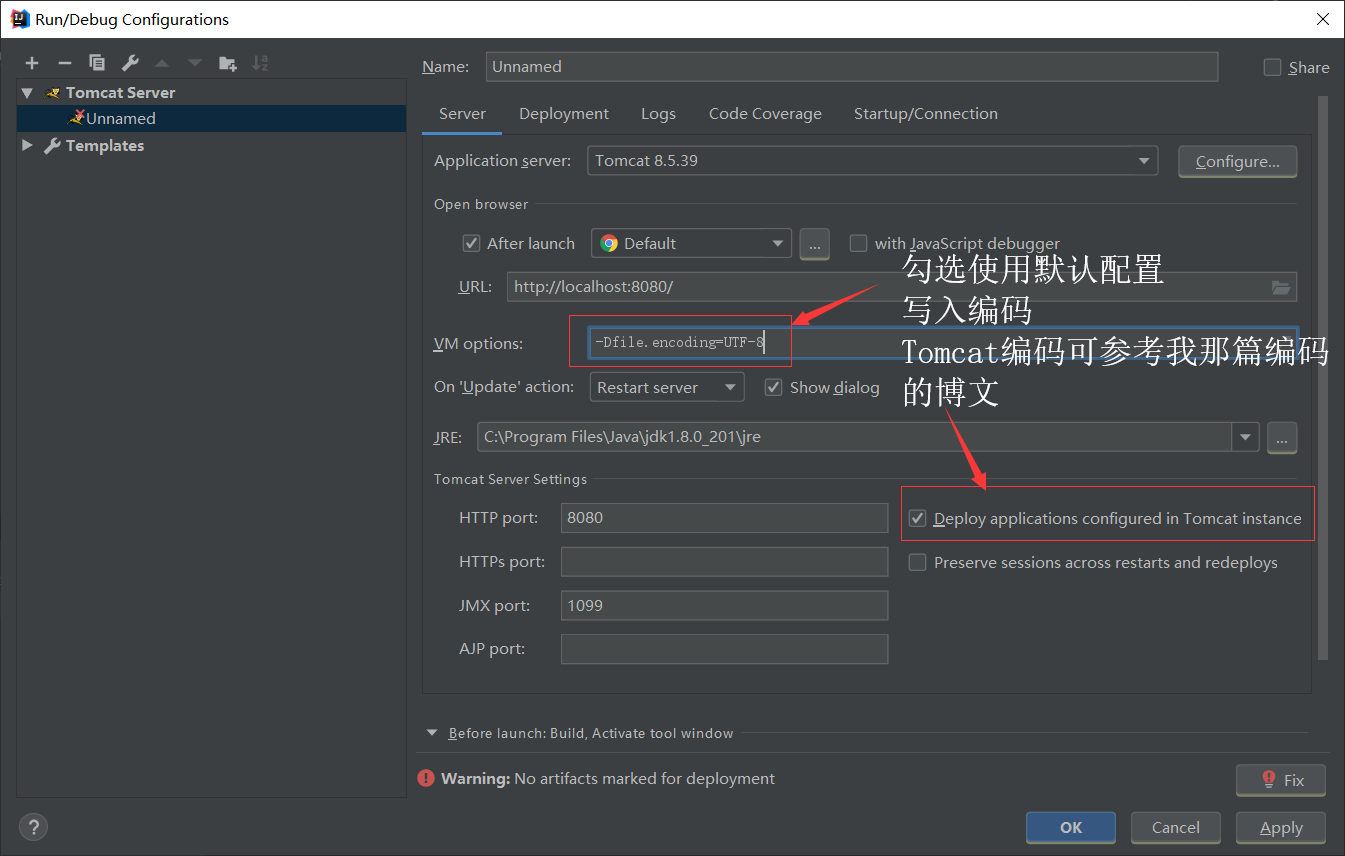Open JRE path dropdown arrow
This screenshot has height=856, width=1345.
(1245, 437)
